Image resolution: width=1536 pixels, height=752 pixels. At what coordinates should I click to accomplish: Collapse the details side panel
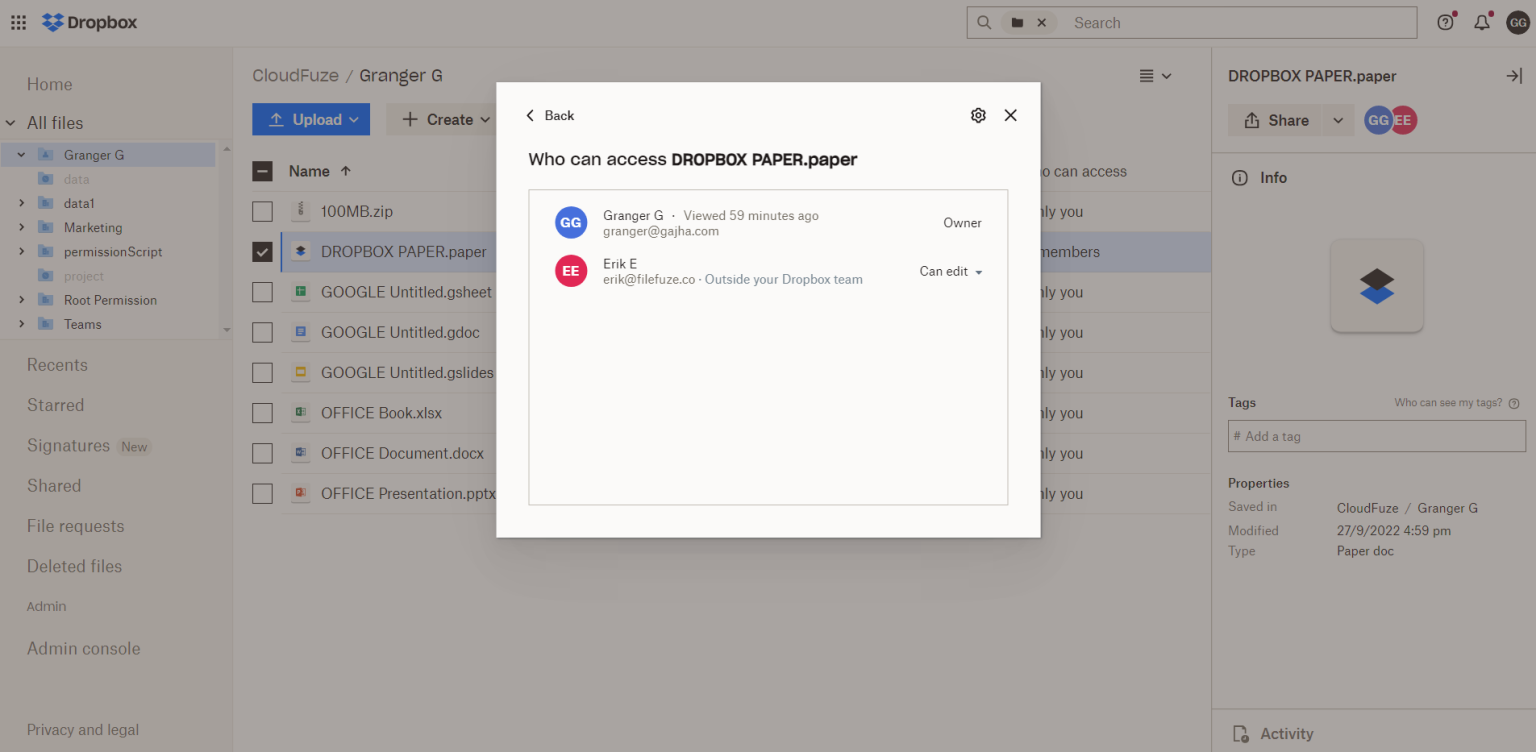(1514, 76)
